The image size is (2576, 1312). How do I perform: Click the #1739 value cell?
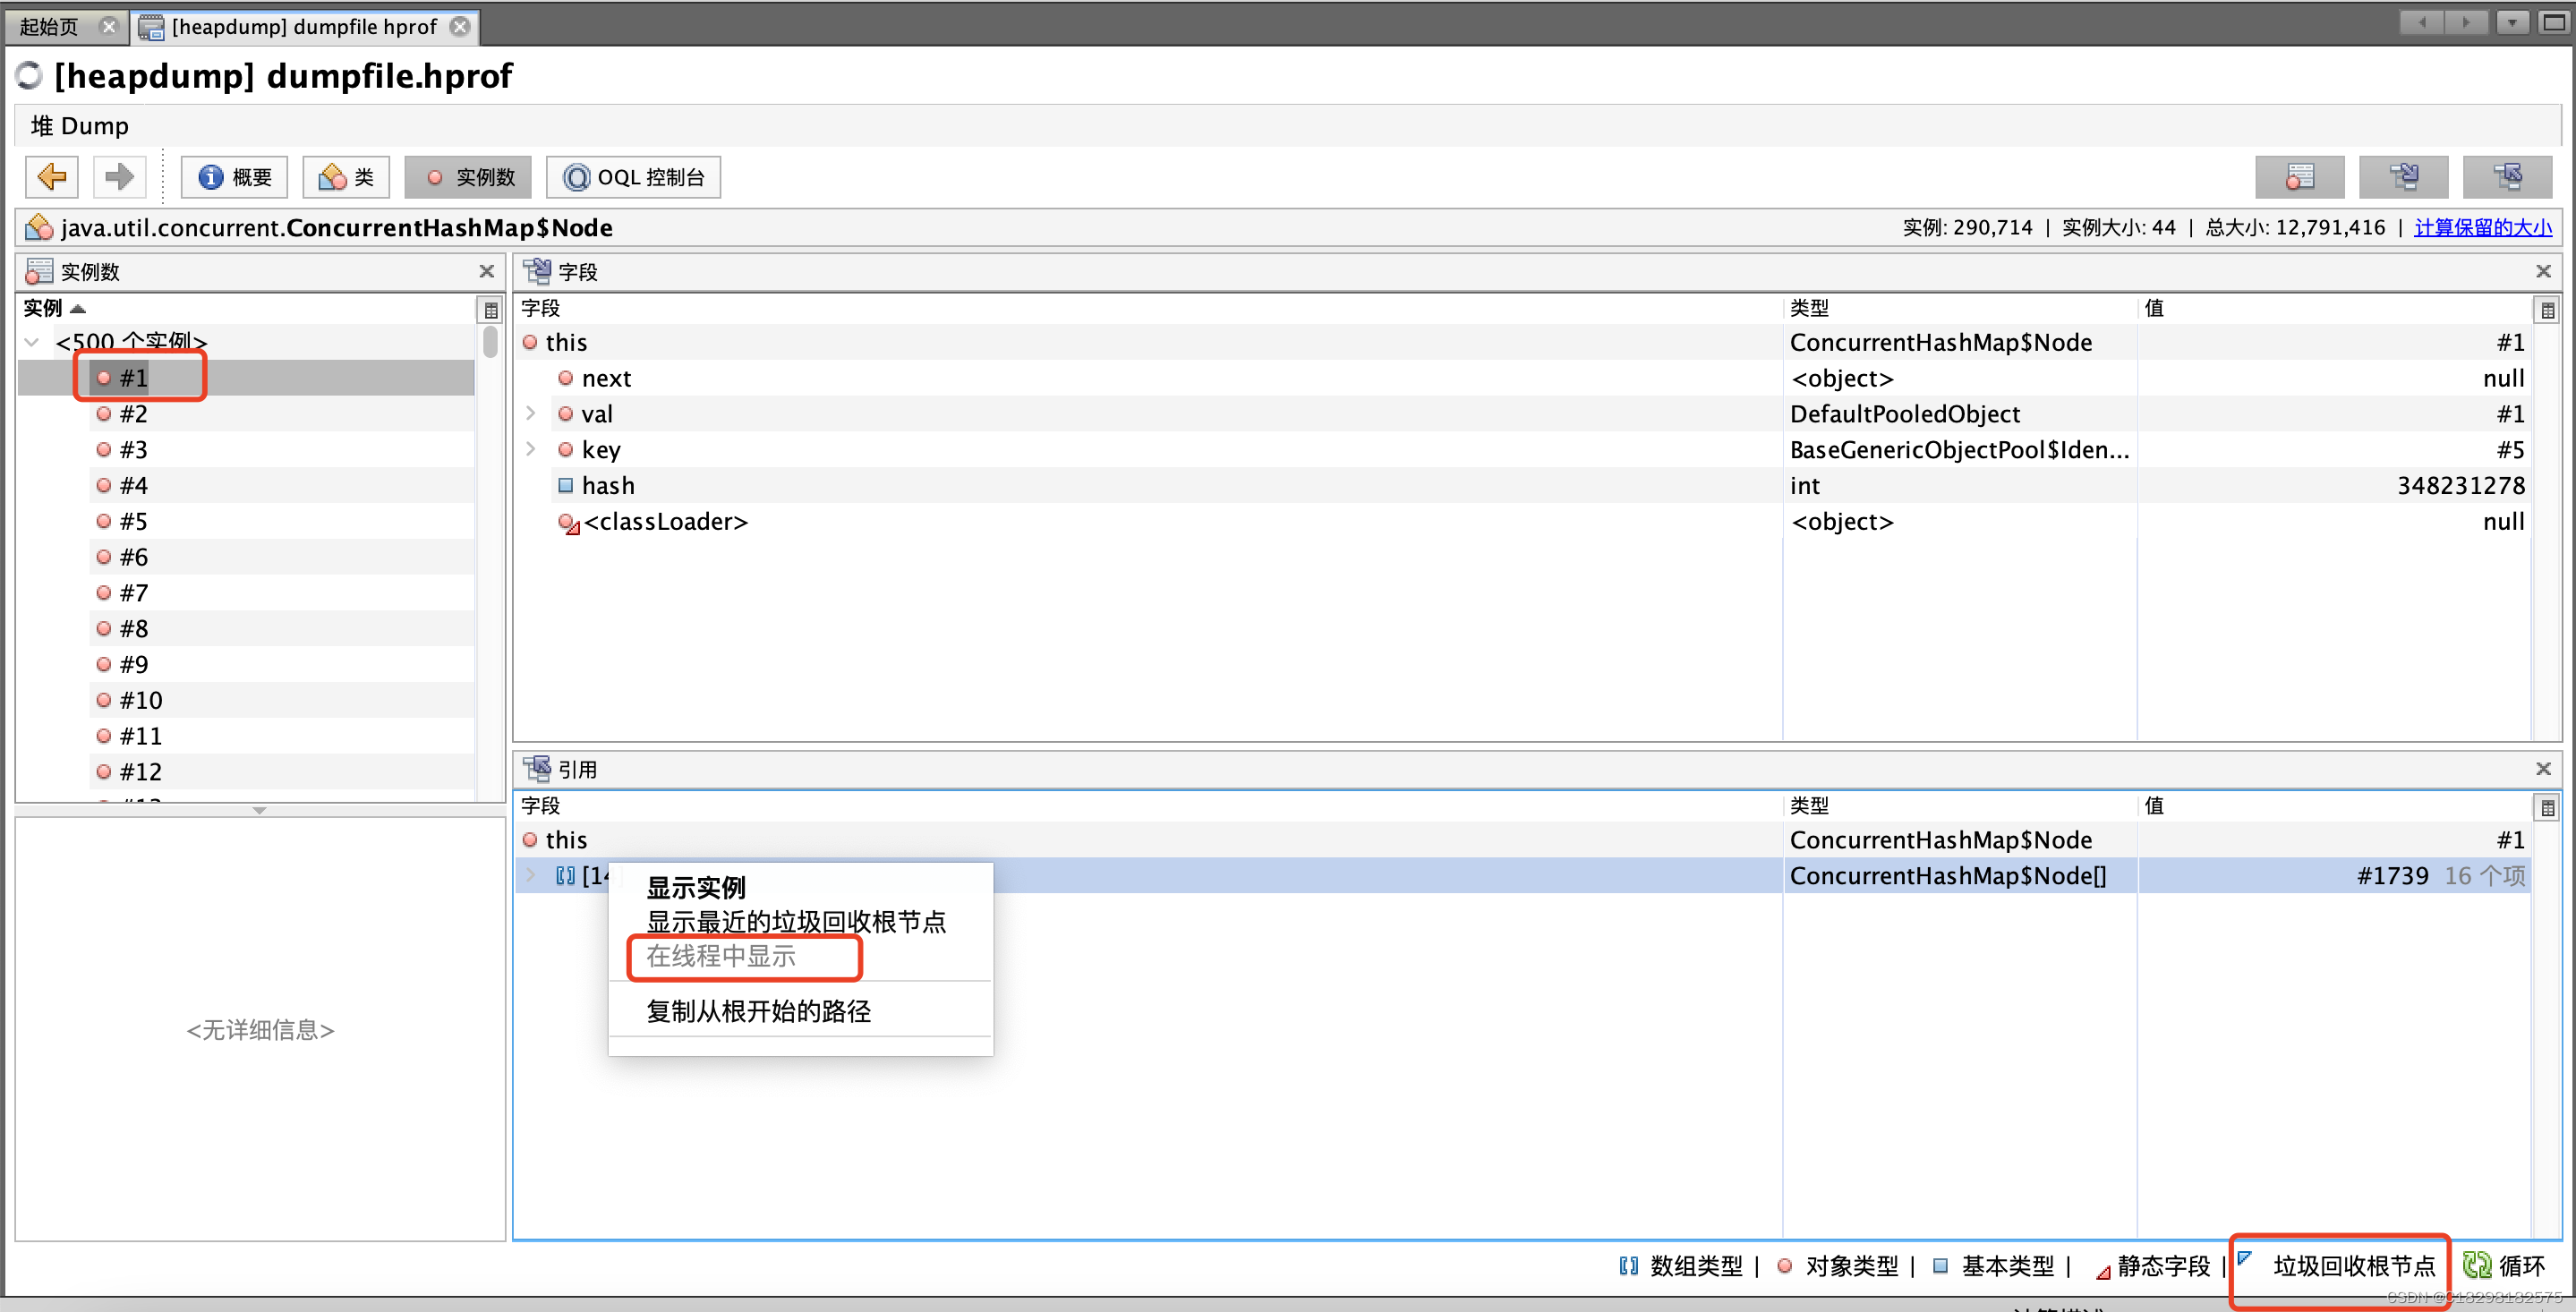pyautogui.click(x=2335, y=876)
